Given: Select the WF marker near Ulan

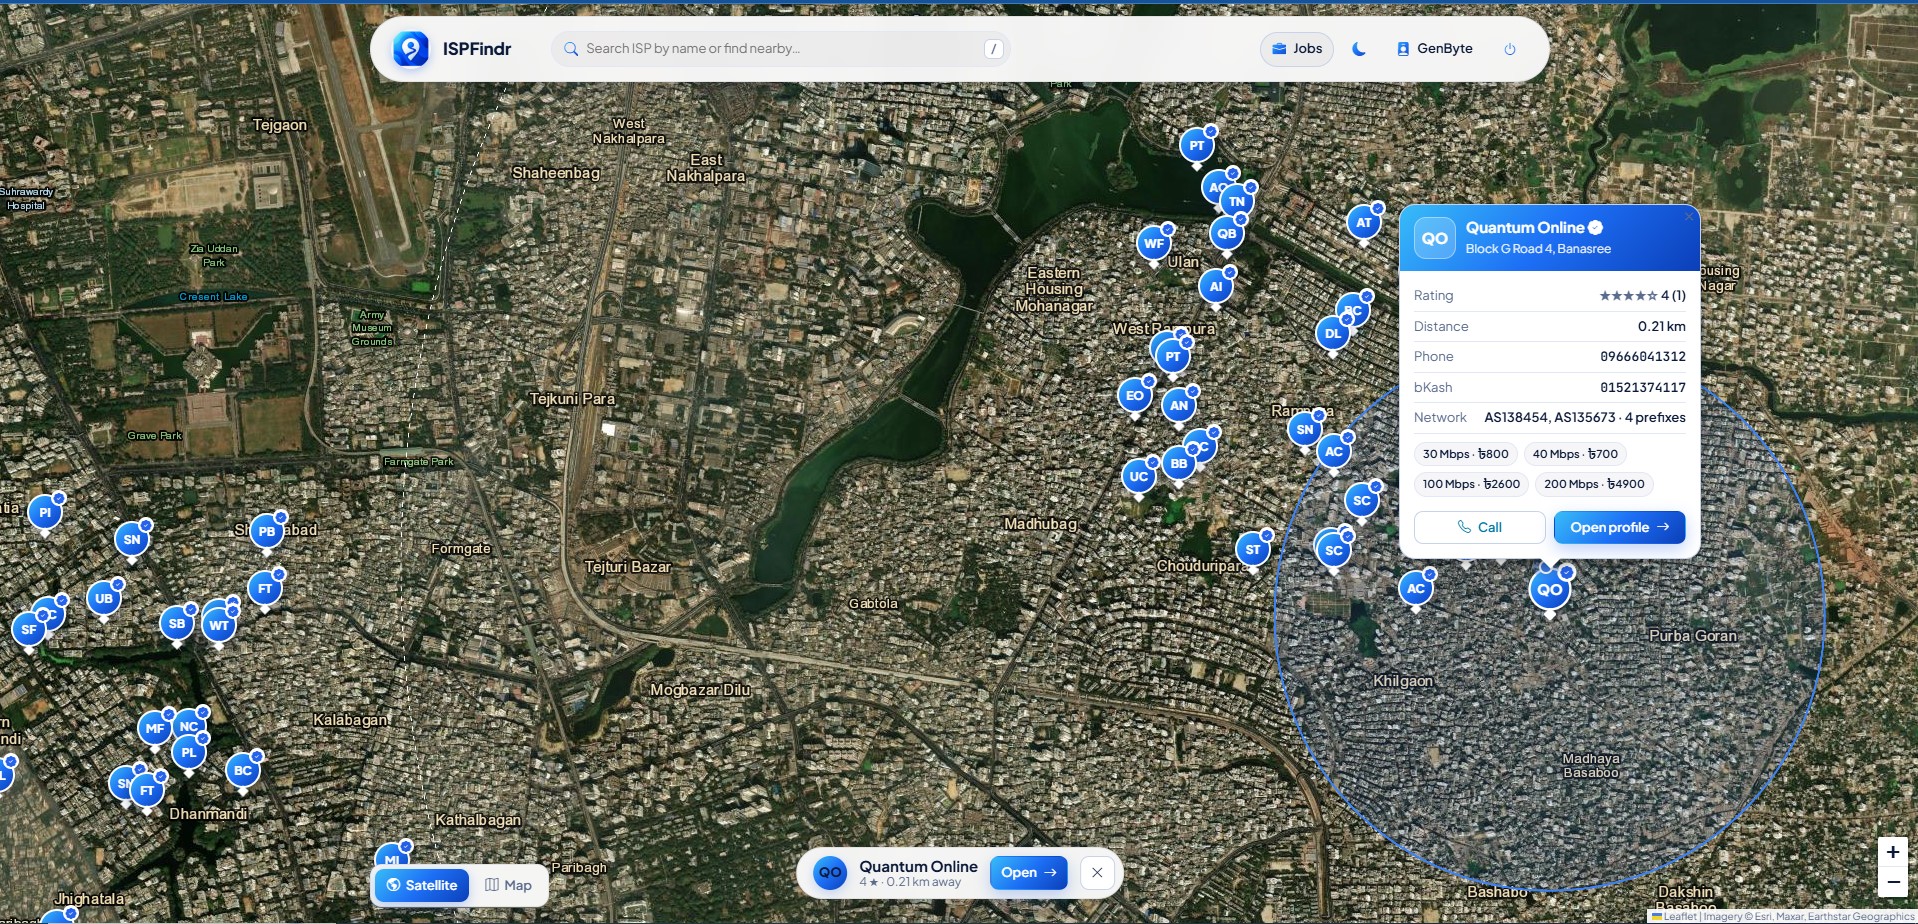Looking at the screenshot, I should 1154,243.
